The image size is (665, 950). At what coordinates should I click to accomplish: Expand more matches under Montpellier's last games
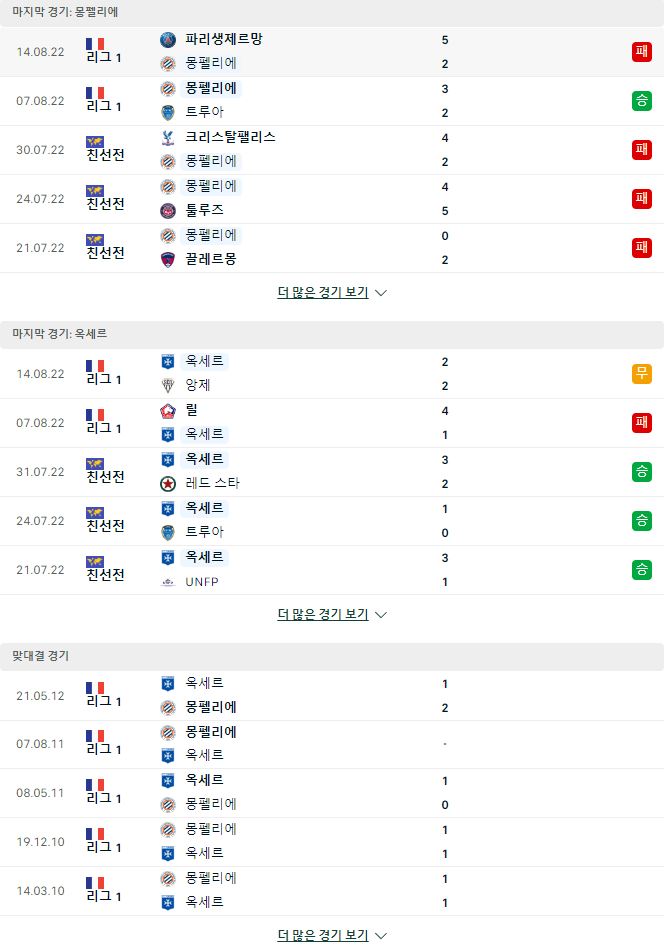click(x=332, y=293)
